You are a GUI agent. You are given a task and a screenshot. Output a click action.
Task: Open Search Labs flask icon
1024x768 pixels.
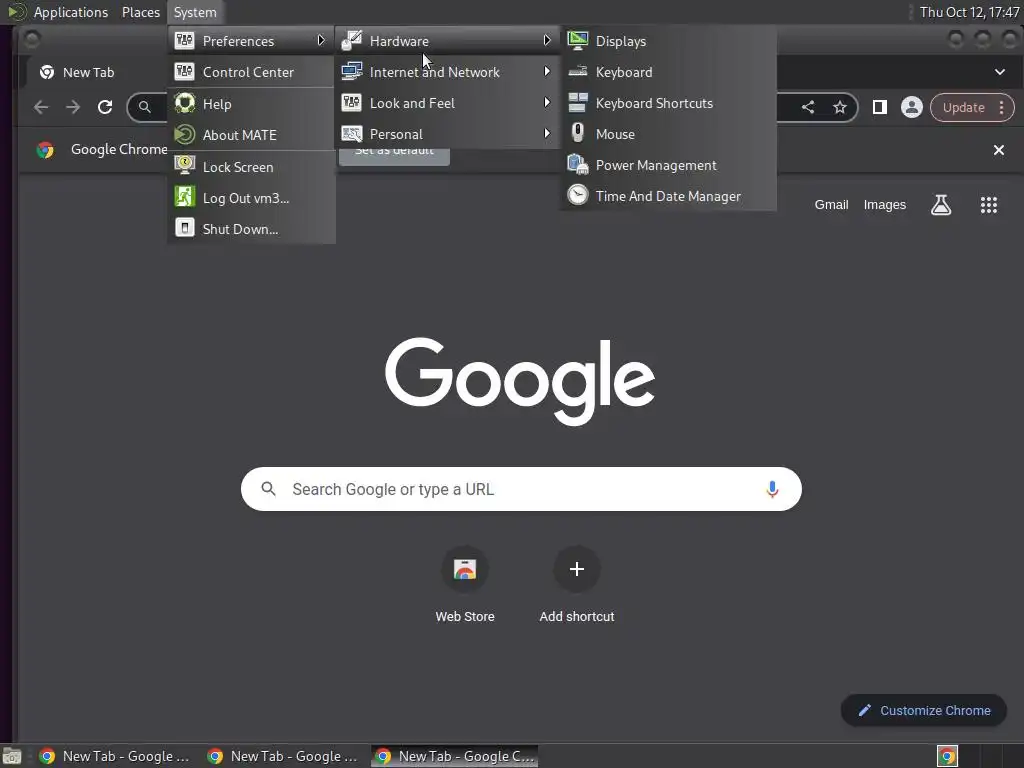[940, 205]
